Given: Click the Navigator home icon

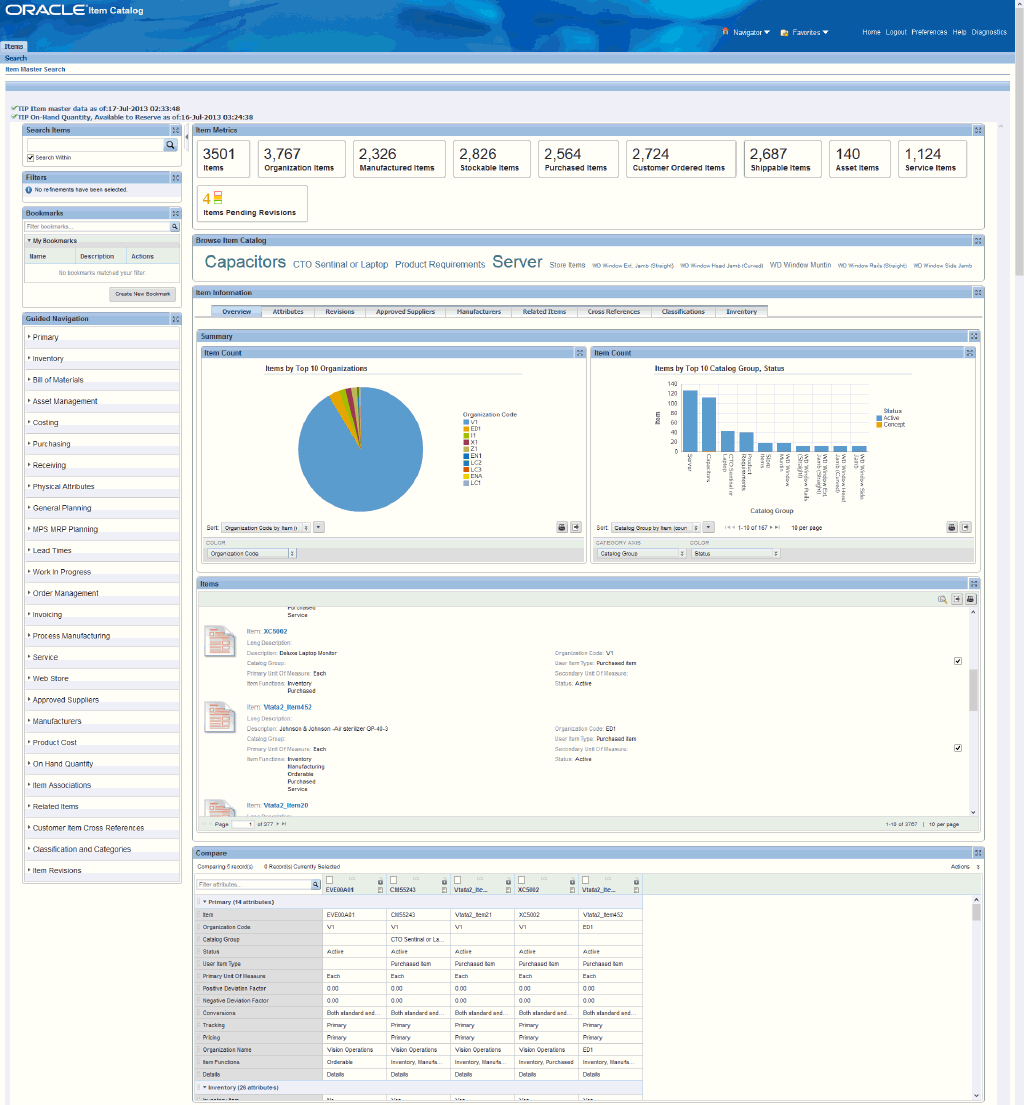Looking at the screenshot, I should (725, 32).
